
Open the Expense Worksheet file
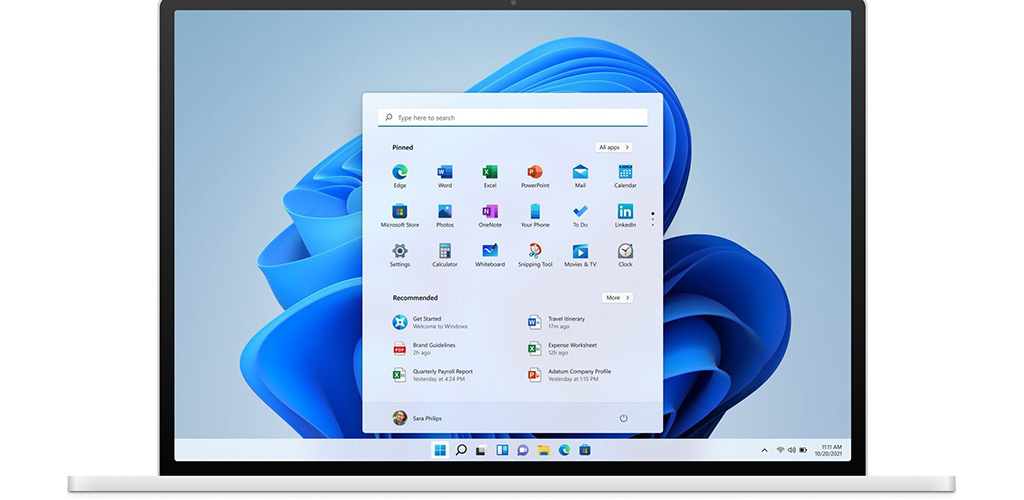pyautogui.click(x=562, y=349)
